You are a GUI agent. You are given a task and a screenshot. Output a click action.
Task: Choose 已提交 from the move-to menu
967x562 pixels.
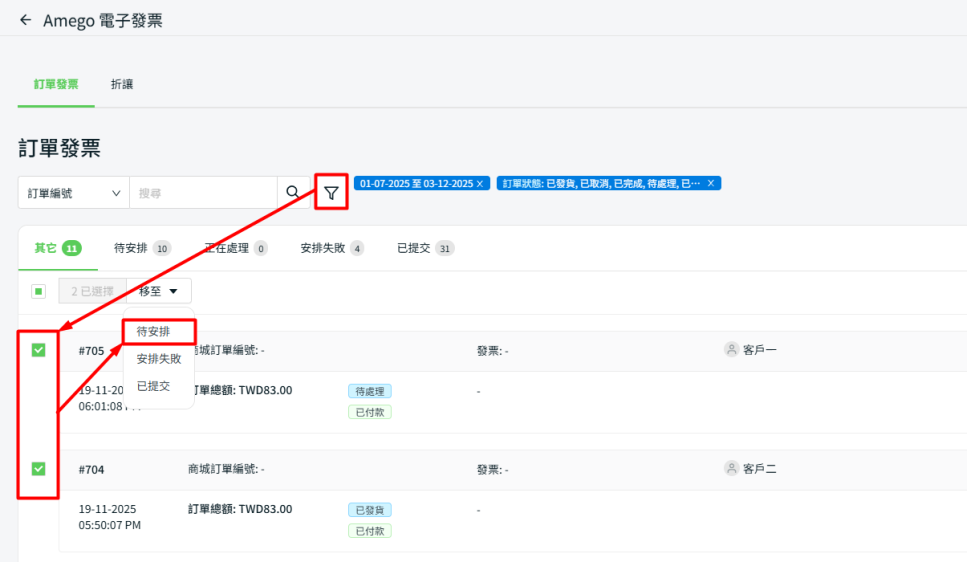[x=154, y=385]
